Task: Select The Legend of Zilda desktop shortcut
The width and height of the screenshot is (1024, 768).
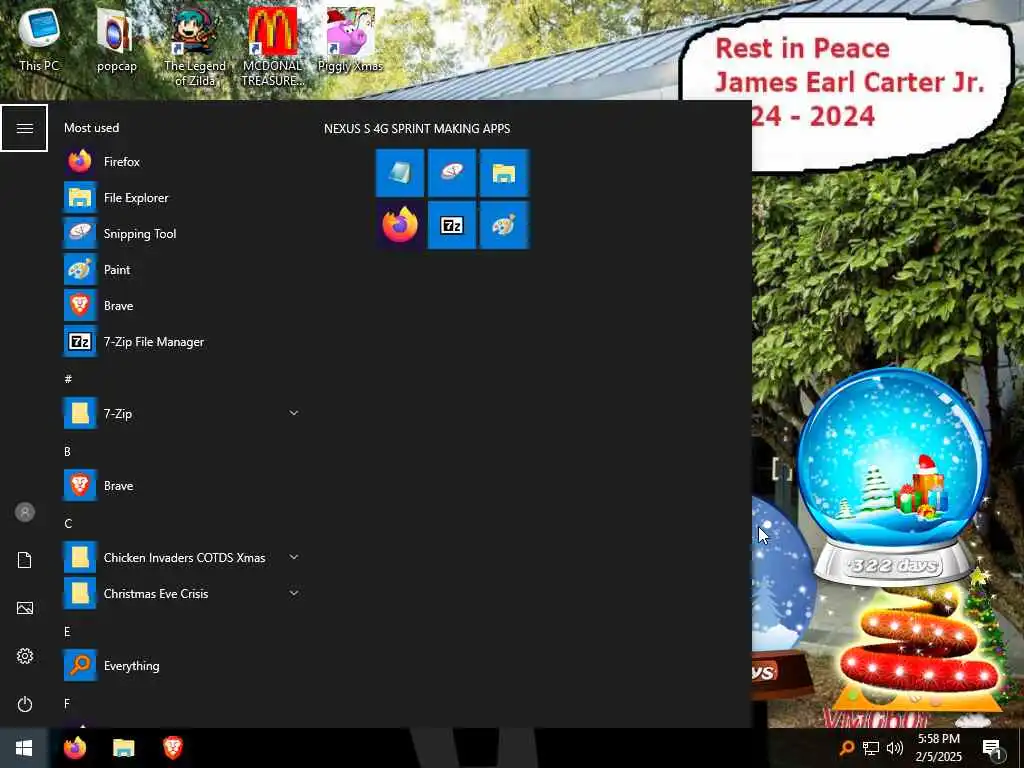Action: pos(195,46)
